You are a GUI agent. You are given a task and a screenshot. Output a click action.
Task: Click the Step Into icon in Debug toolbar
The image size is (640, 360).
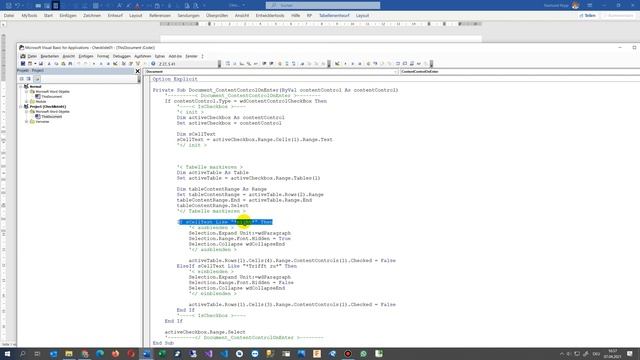point(375,64)
